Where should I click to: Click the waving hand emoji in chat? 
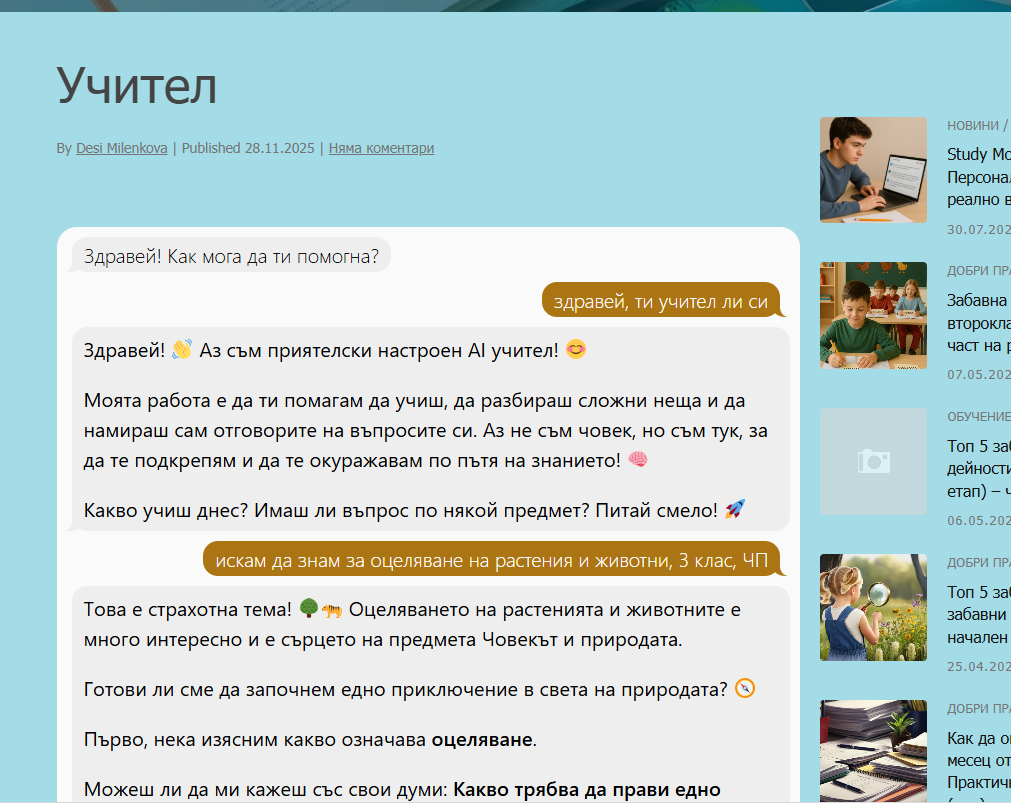(x=182, y=350)
